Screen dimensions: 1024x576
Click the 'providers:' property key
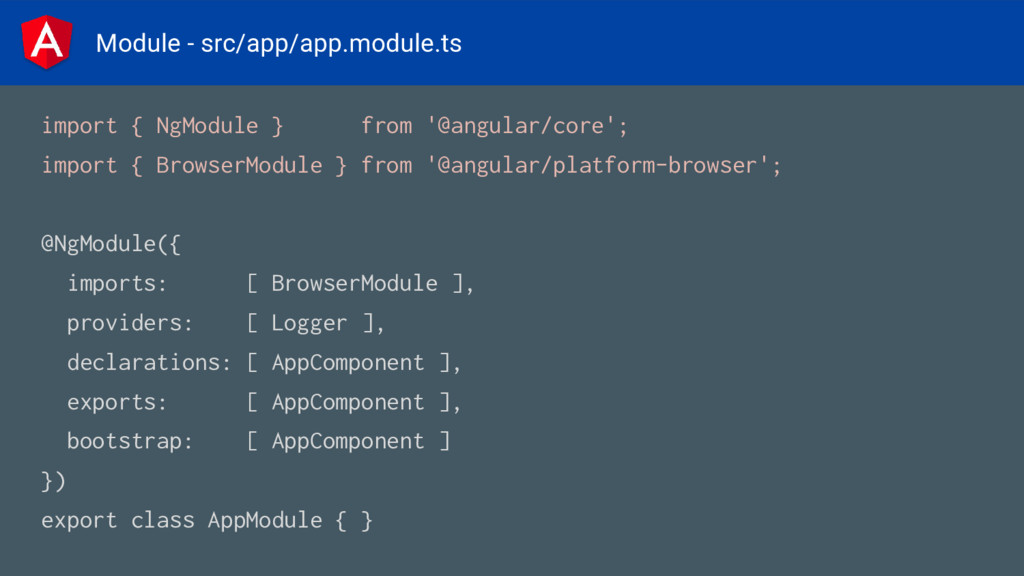(130, 323)
